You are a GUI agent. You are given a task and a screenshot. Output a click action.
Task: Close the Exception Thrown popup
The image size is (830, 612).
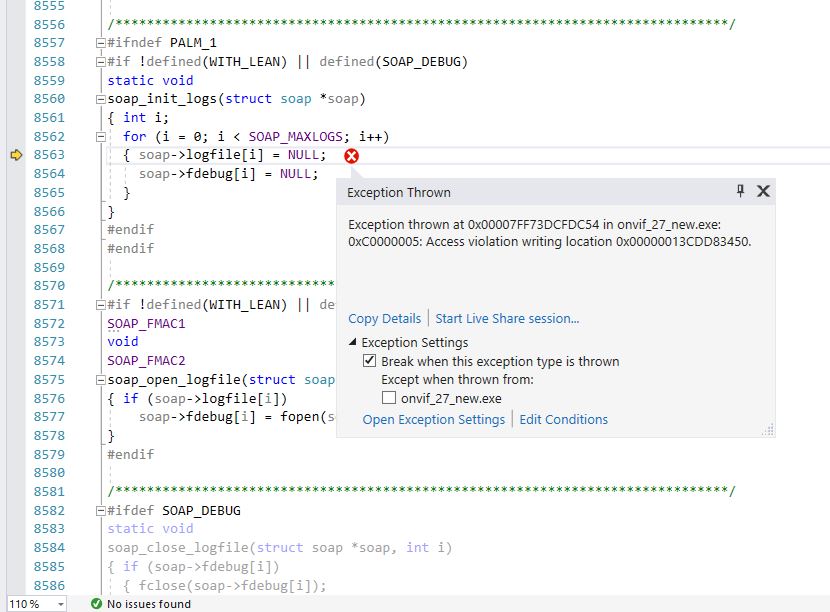click(763, 191)
